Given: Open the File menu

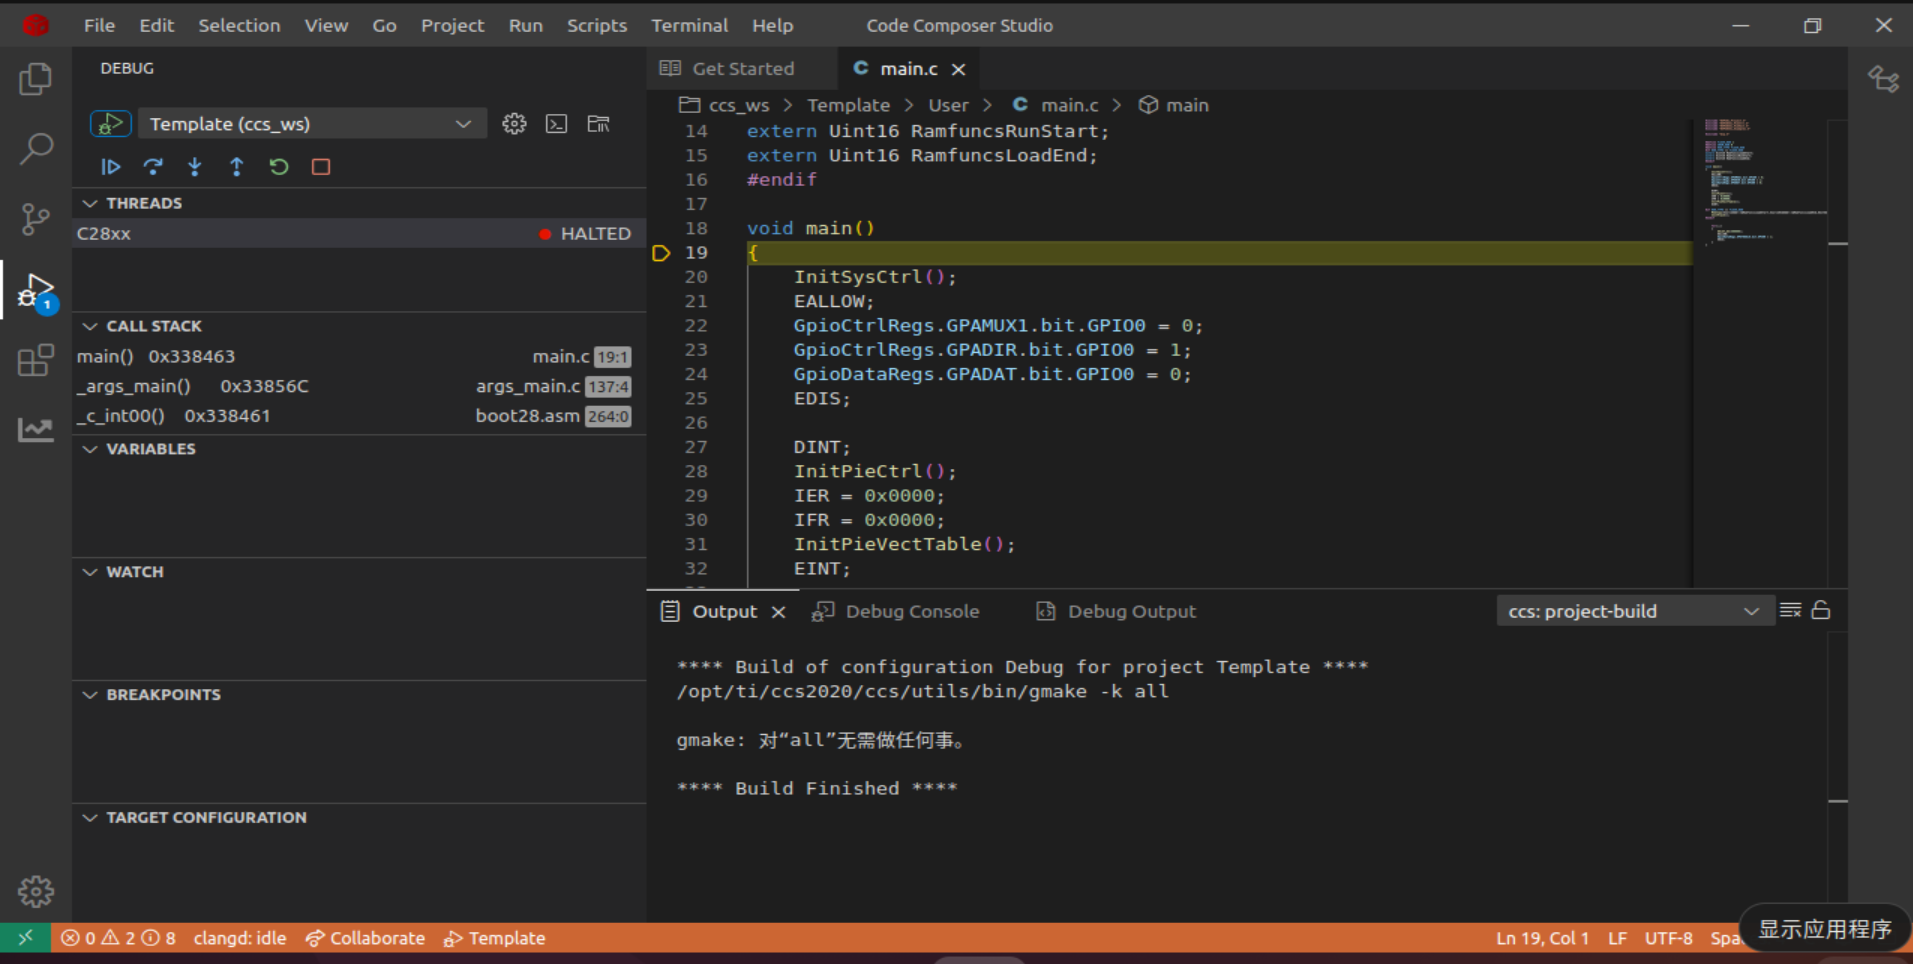Looking at the screenshot, I should (x=99, y=25).
